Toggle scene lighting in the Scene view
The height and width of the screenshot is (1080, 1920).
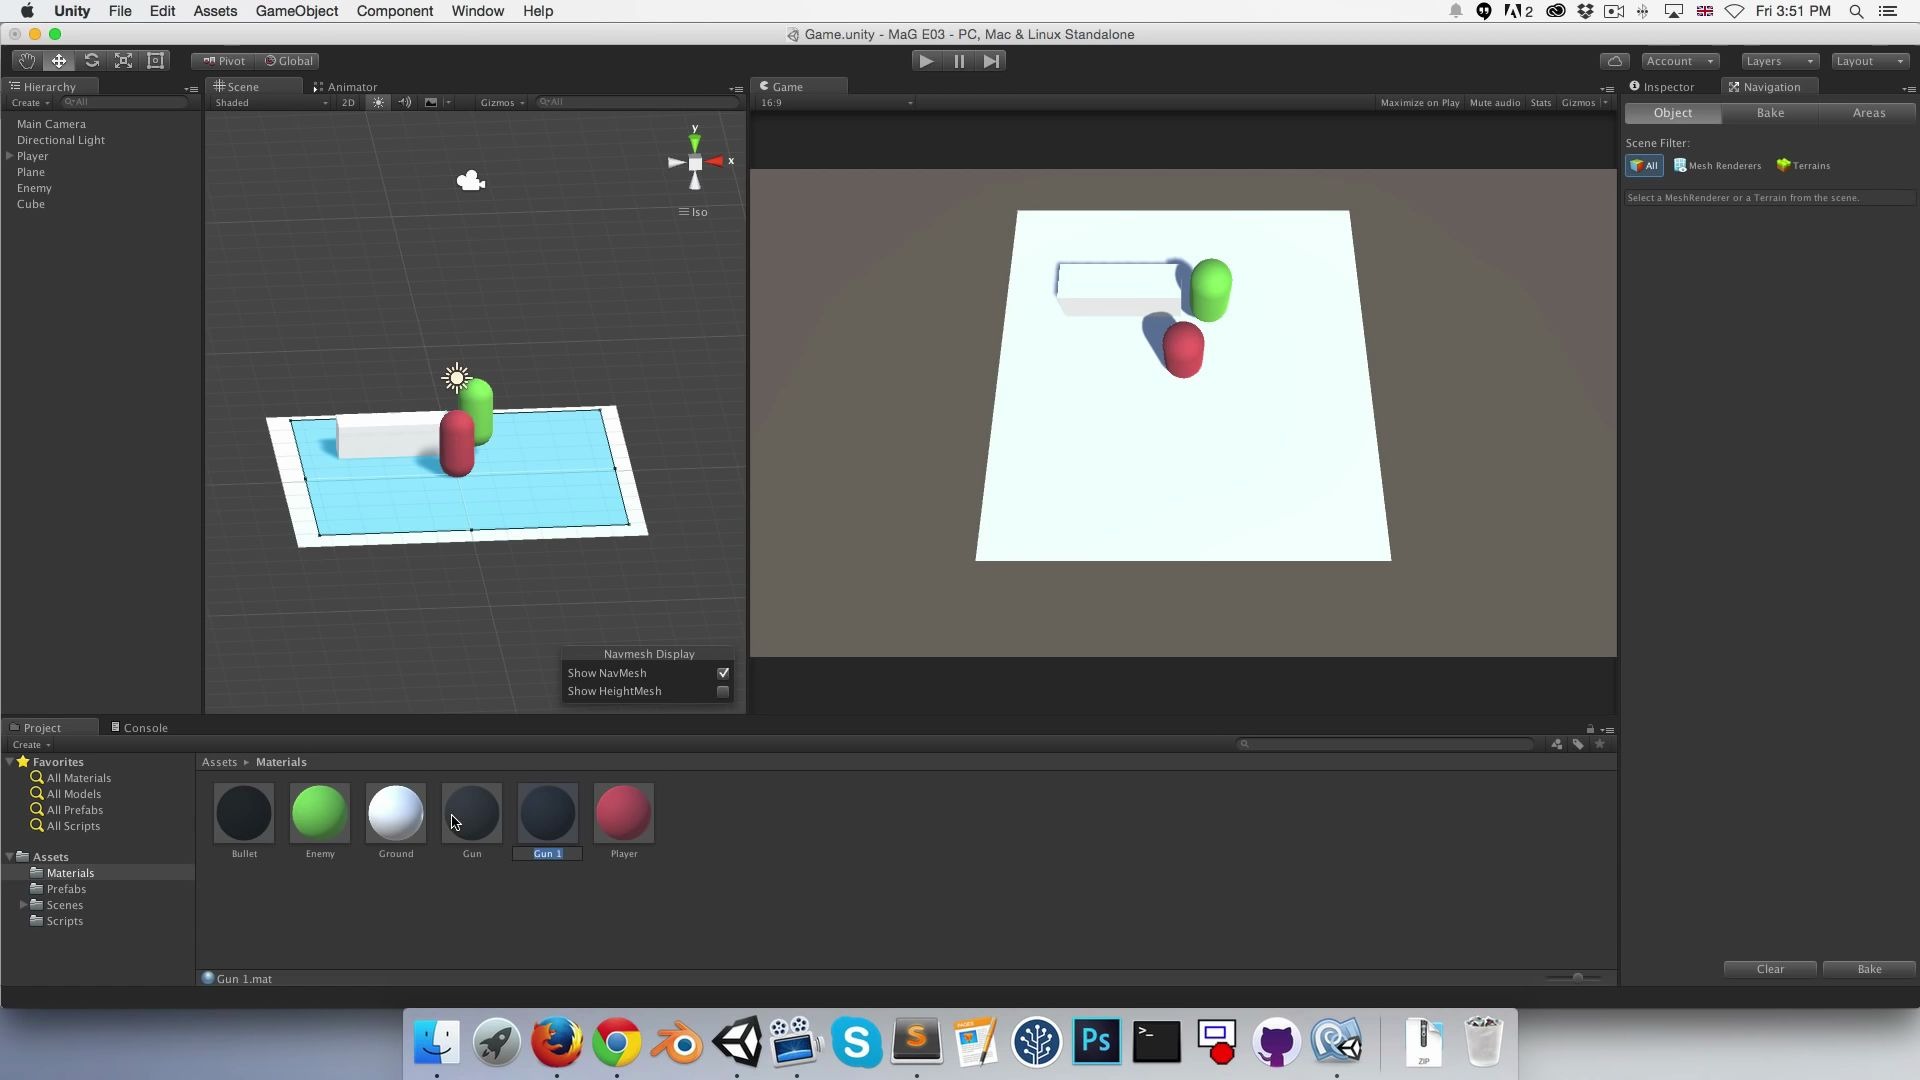point(378,102)
